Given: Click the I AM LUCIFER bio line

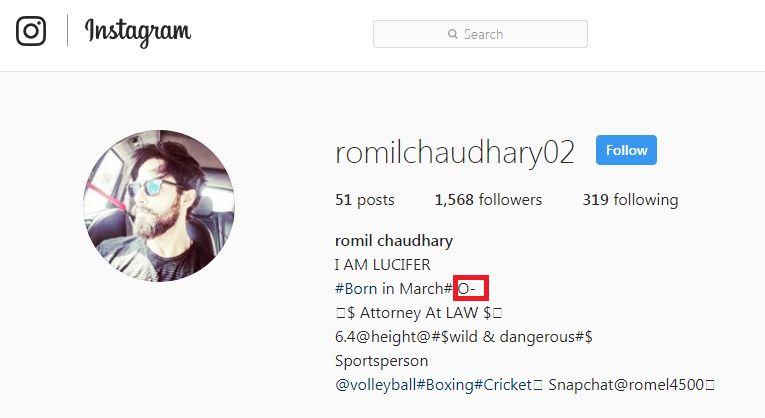Looking at the screenshot, I should click(383, 265).
